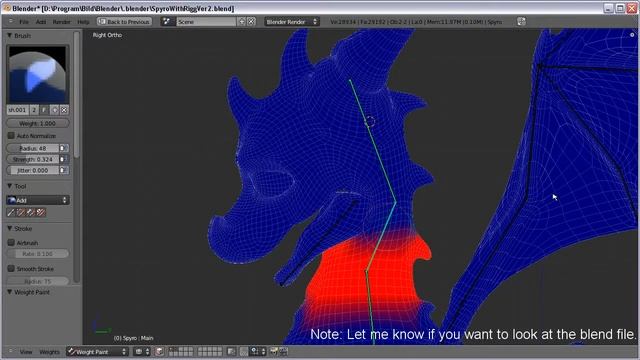Open the Blender Render engine dropdown
This screenshot has height=360, width=640.
coord(291,22)
